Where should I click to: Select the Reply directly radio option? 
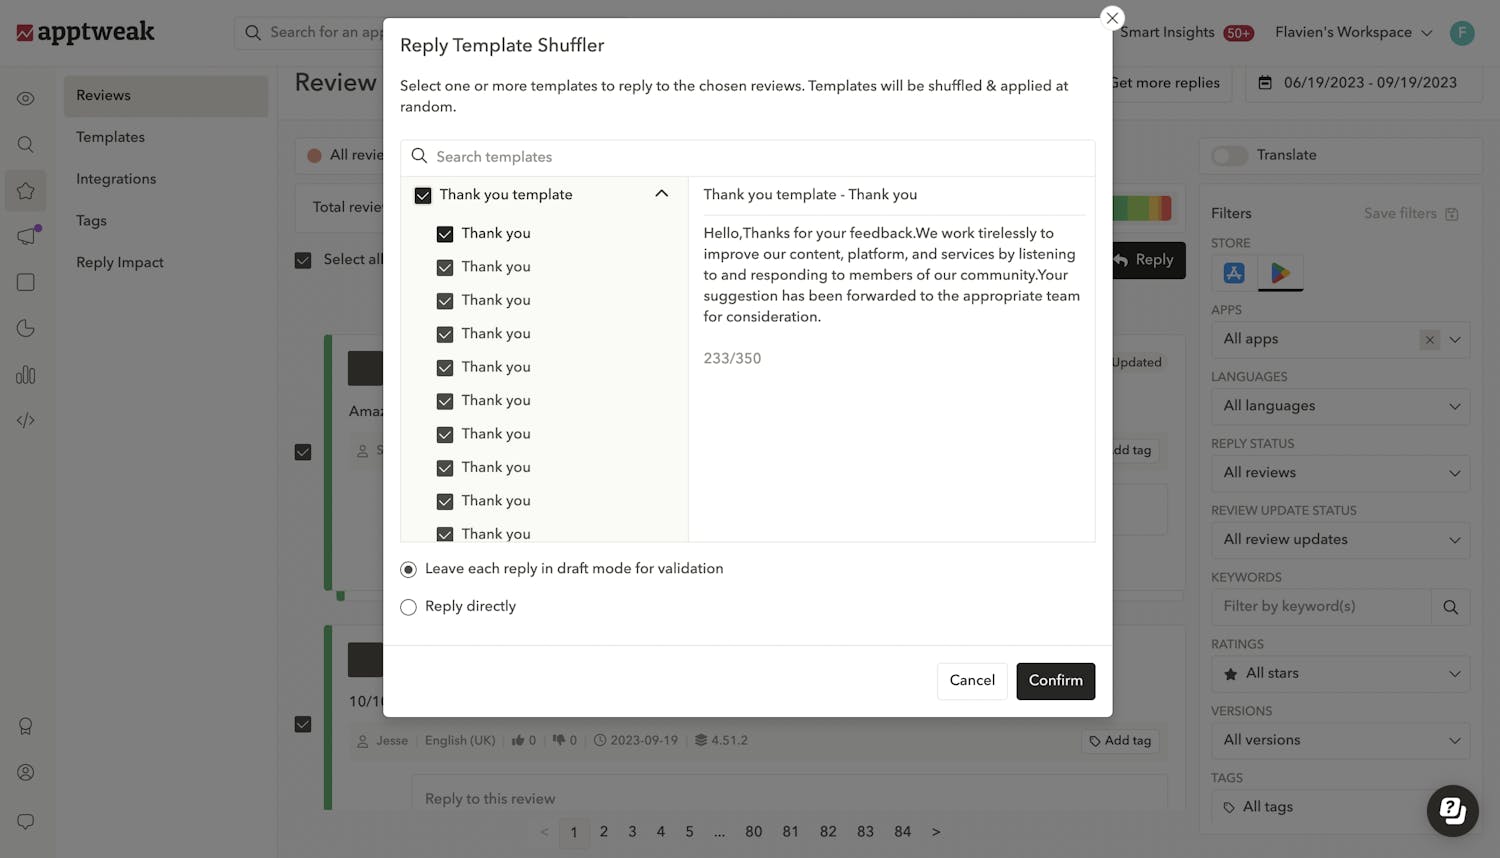click(408, 607)
